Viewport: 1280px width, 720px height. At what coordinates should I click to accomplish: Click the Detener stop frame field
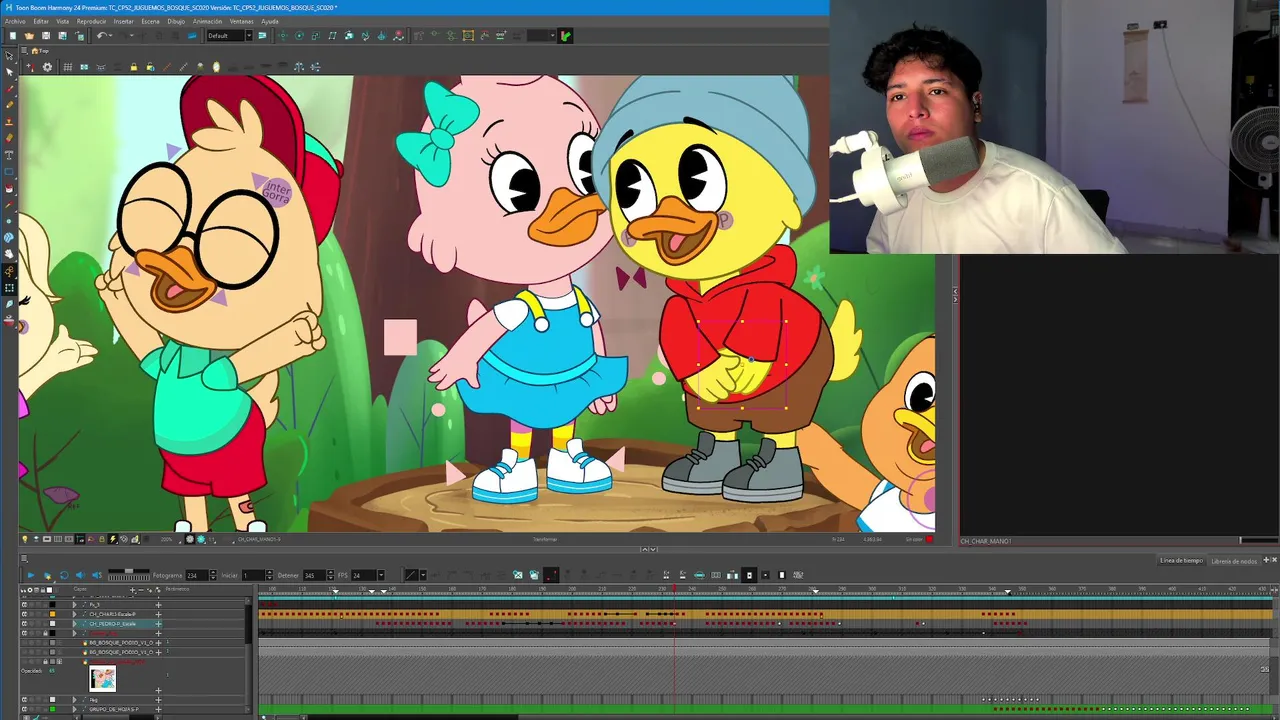314,575
